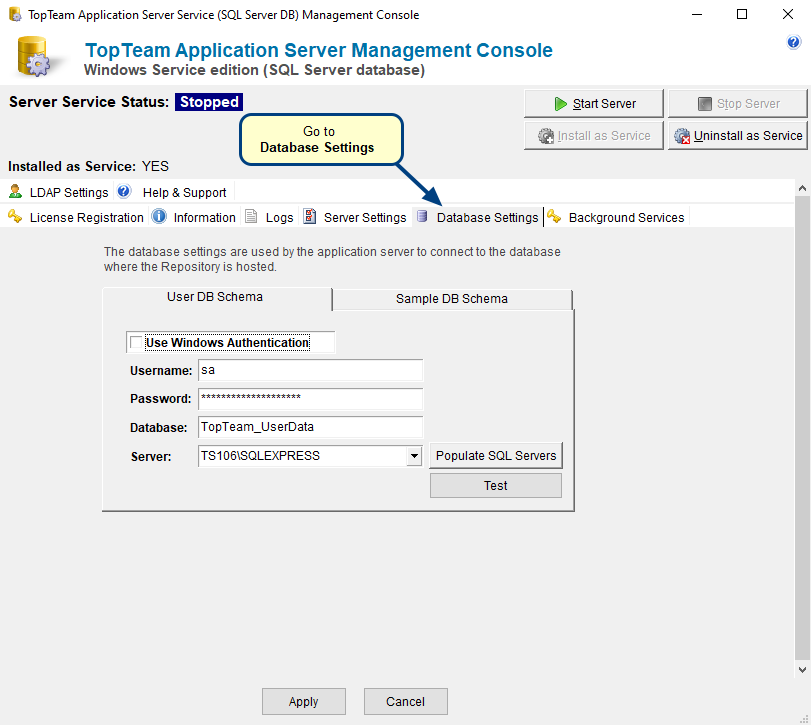Click the Database Settings cylinder icon
811x725 pixels.
pos(422,217)
